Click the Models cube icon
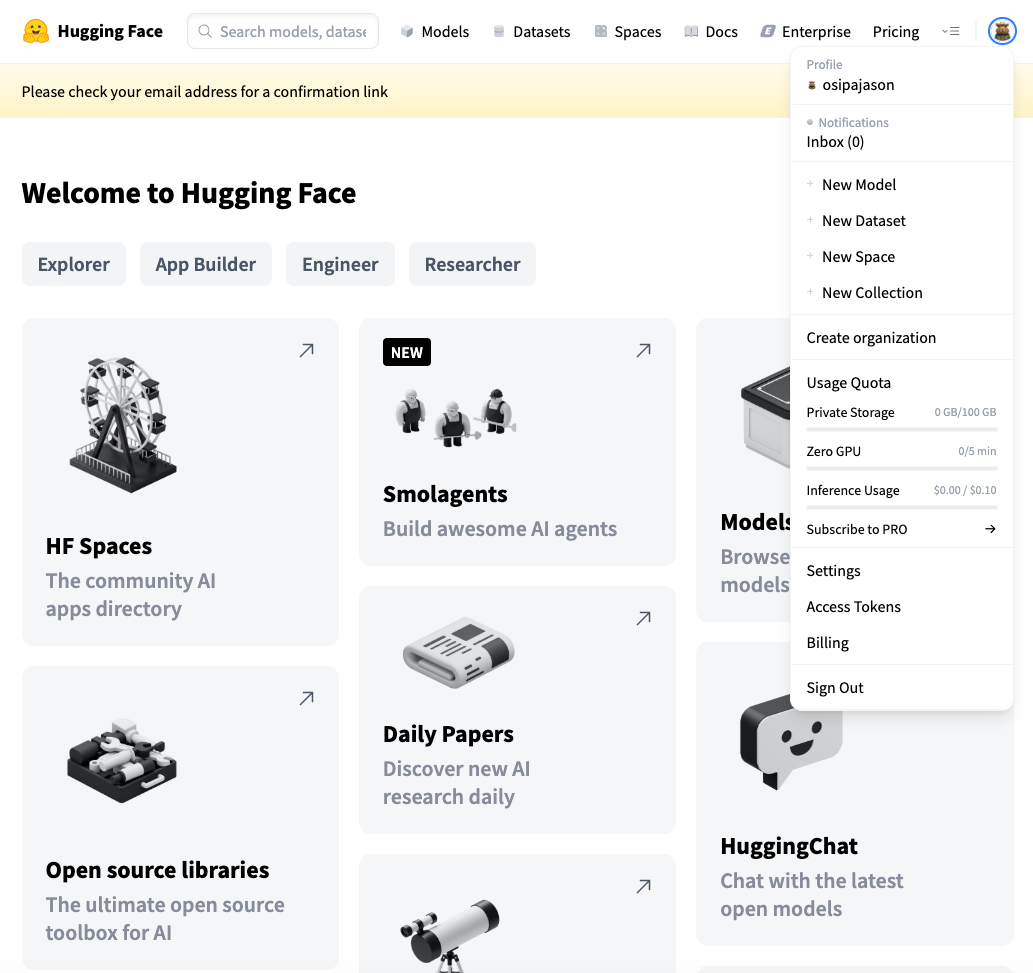Image resolution: width=1033 pixels, height=973 pixels. coord(407,31)
